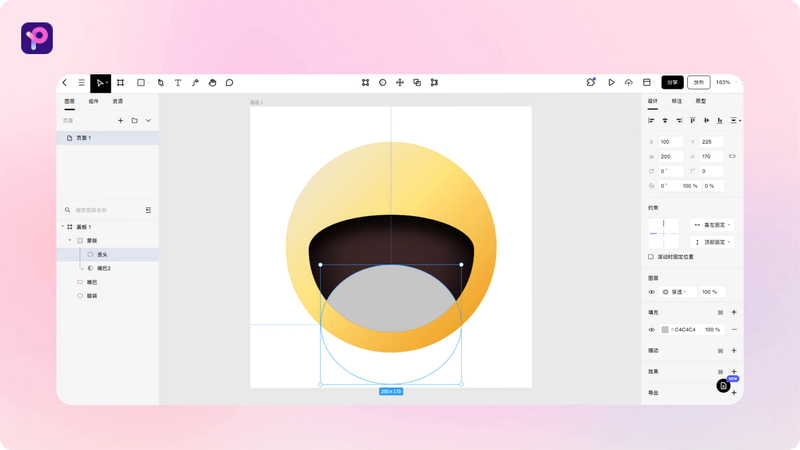Align selection to bottom edge

pos(720,121)
